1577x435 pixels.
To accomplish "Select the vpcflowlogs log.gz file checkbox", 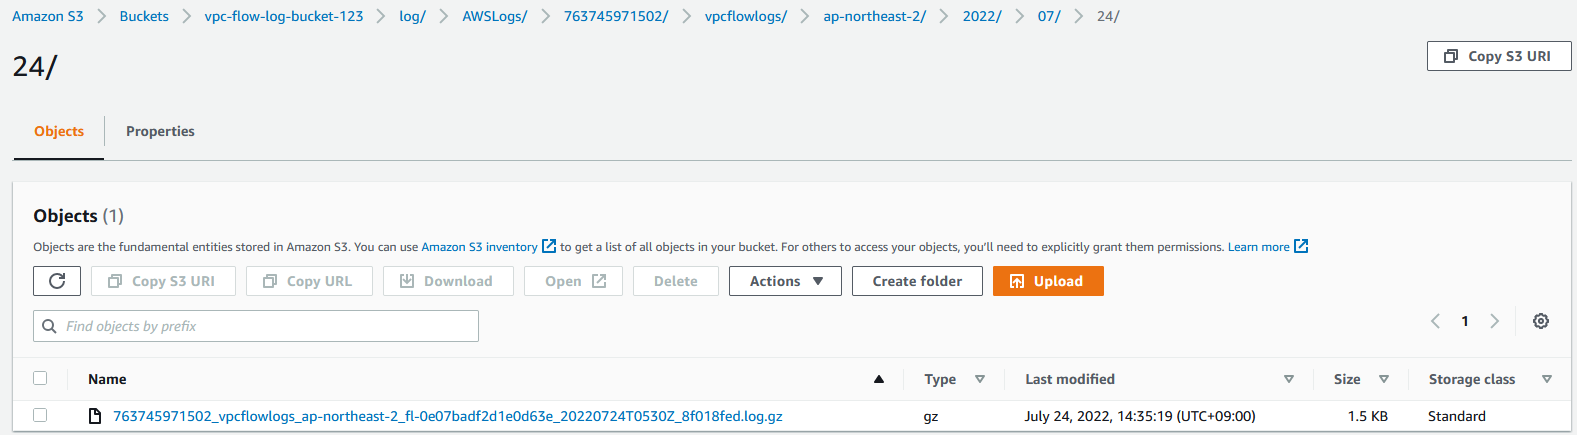I will (x=40, y=415).
